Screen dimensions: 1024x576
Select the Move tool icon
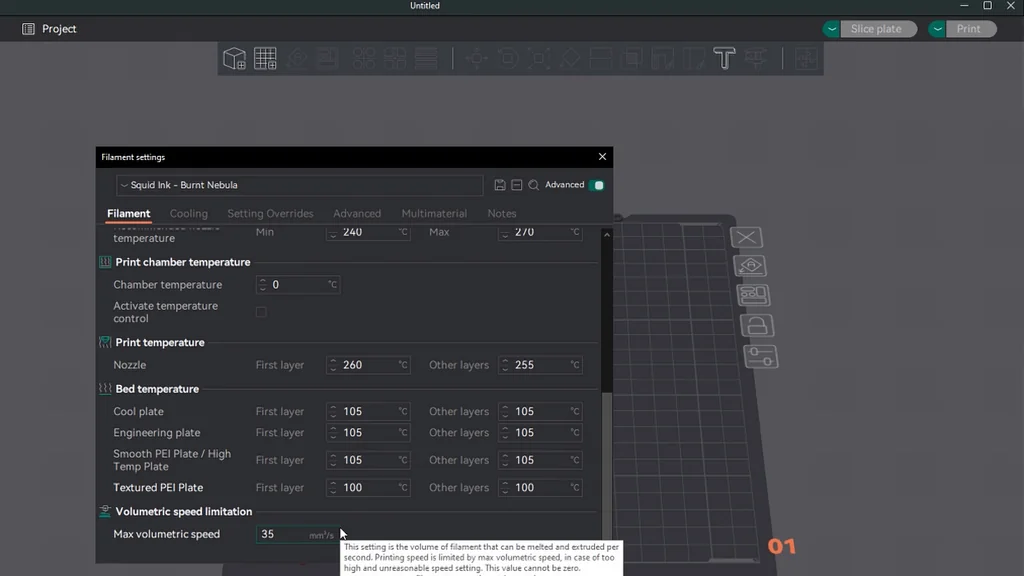[477, 58]
